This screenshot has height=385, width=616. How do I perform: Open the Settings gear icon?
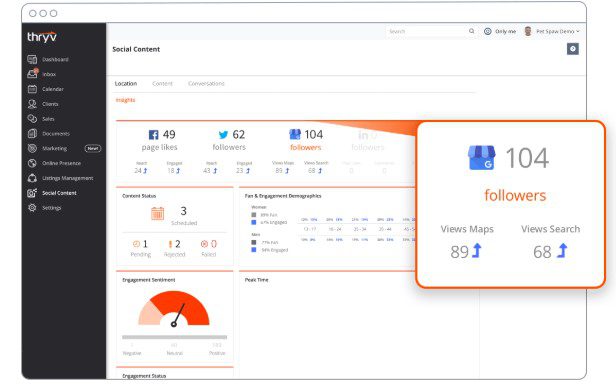click(32, 208)
